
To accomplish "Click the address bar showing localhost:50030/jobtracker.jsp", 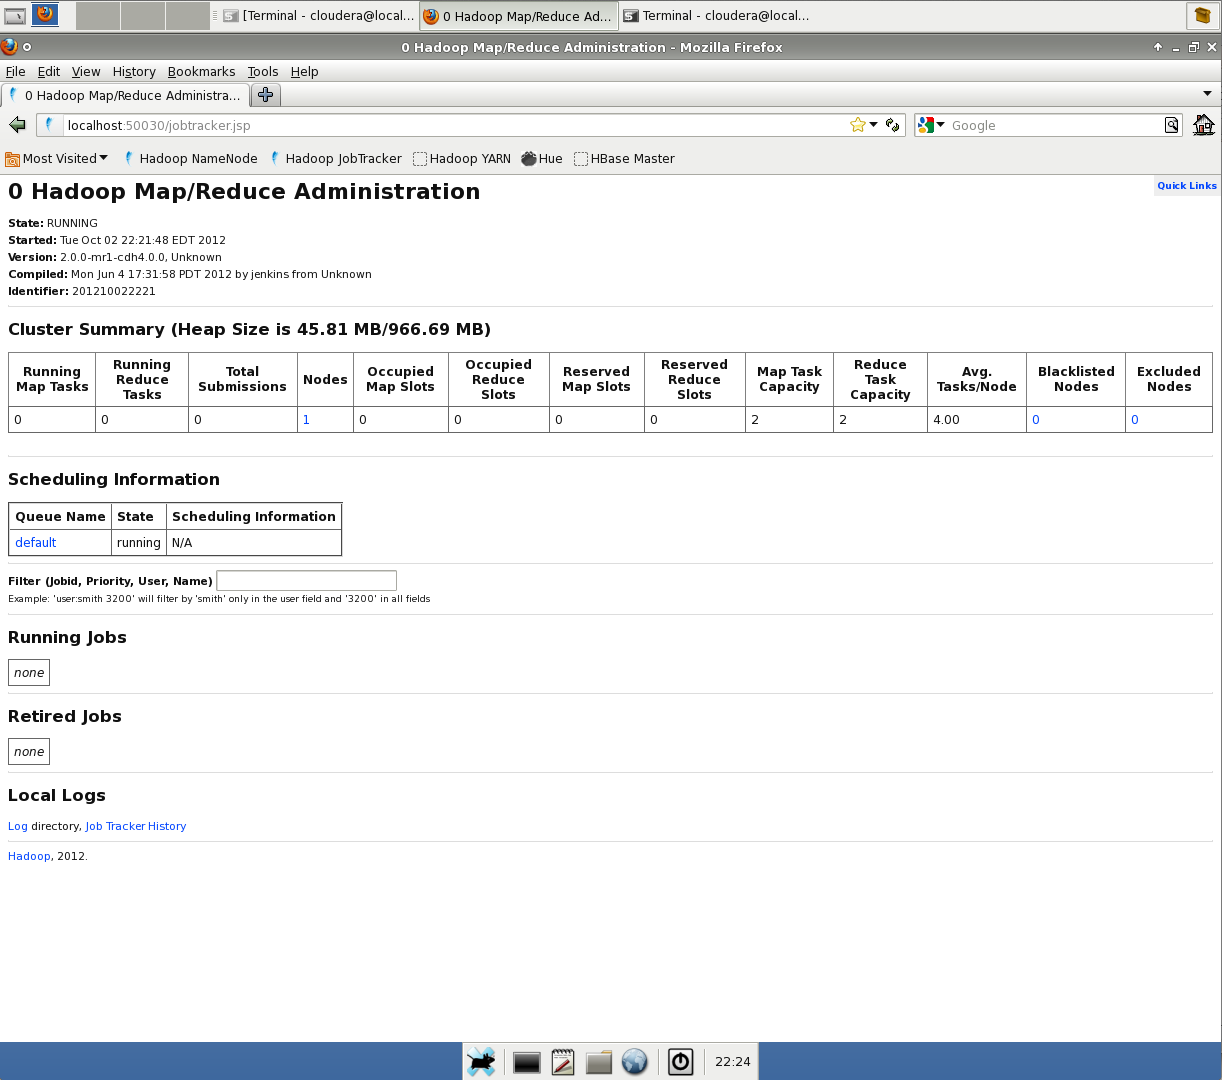I will pos(455,125).
